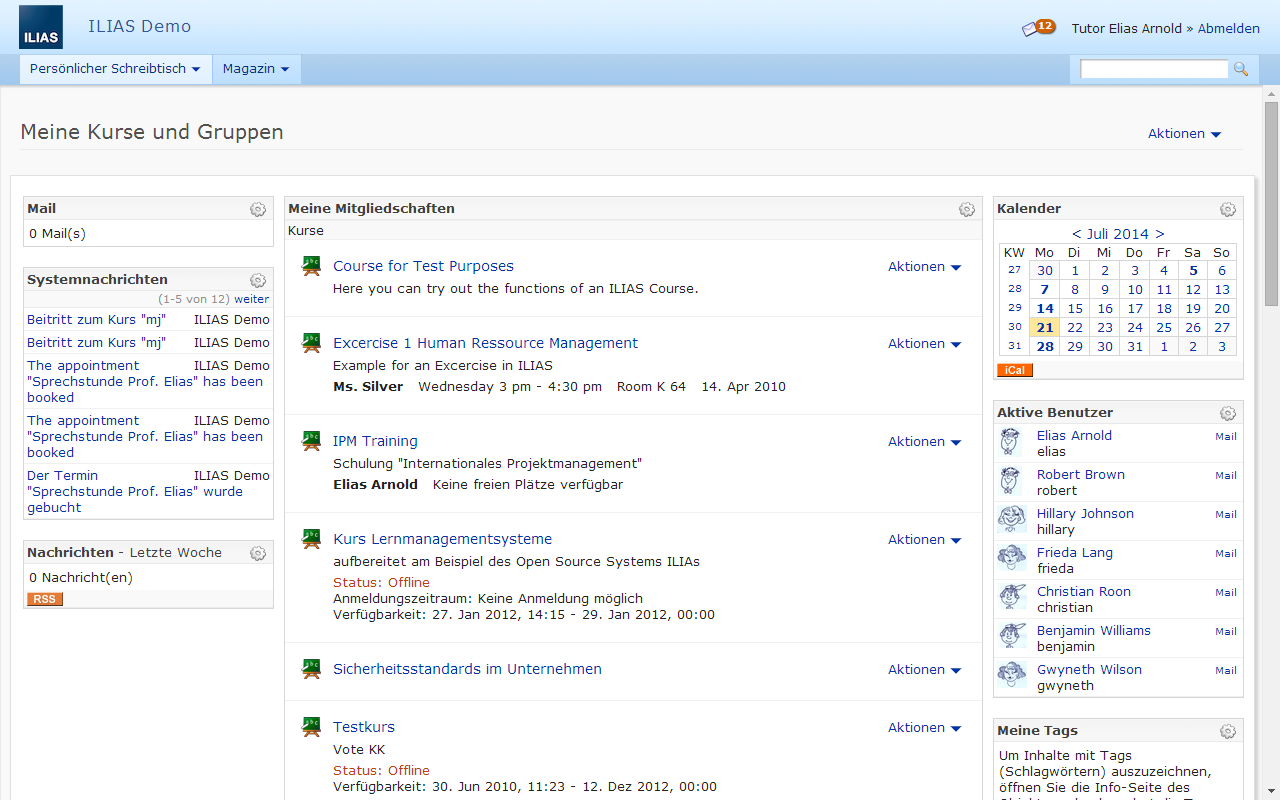Image resolution: width=1280 pixels, height=800 pixels.
Task: Open the Magazin menu
Action: click(x=256, y=69)
